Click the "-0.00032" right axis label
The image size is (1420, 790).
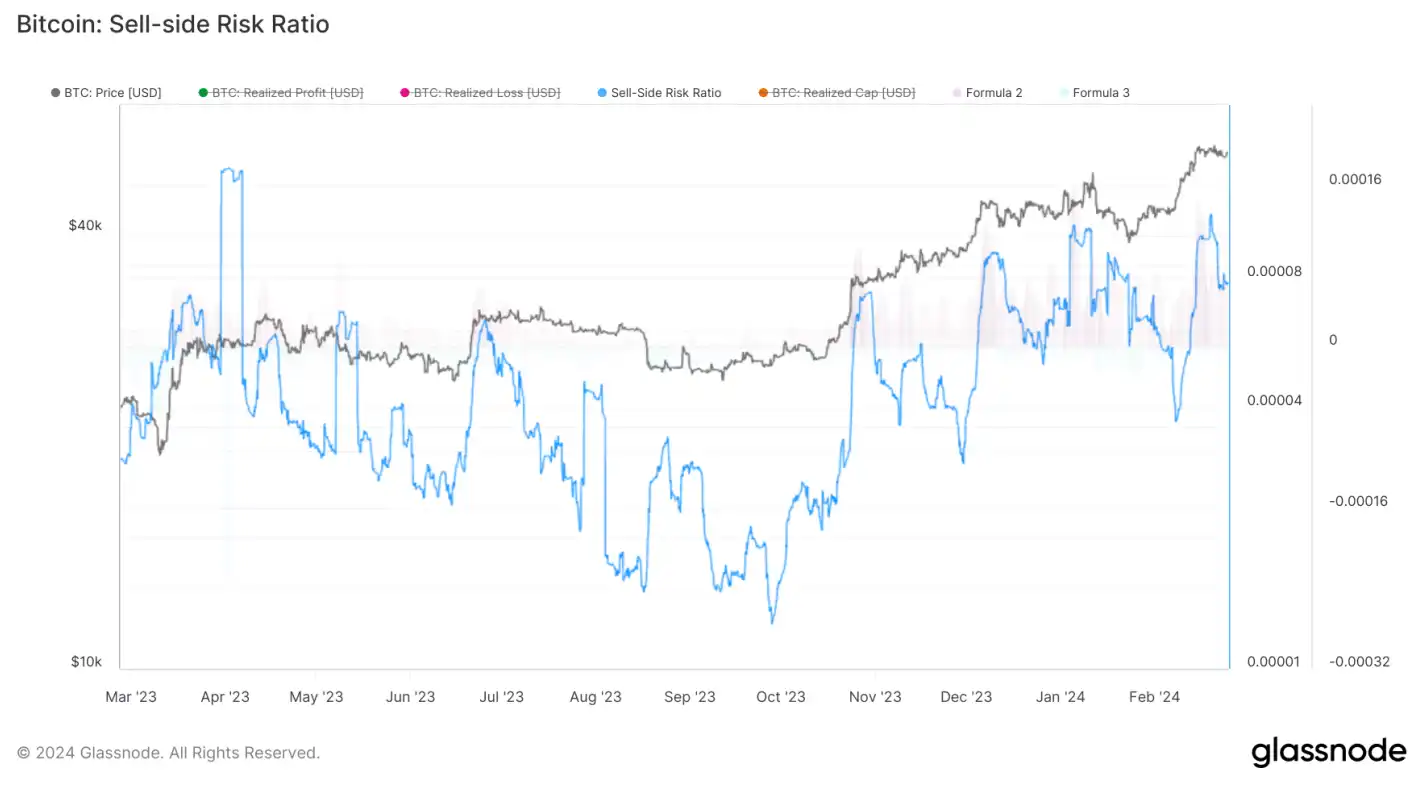(x=1358, y=661)
